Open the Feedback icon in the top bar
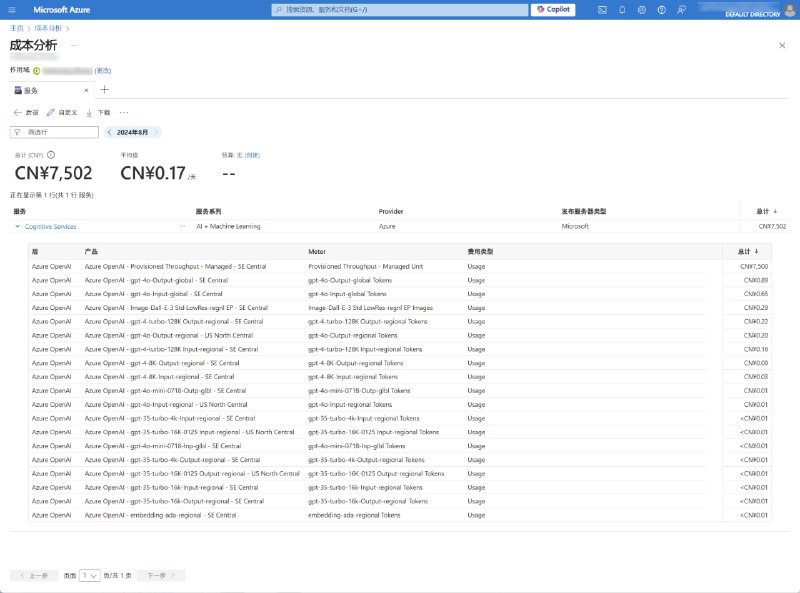 coord(682,9)
